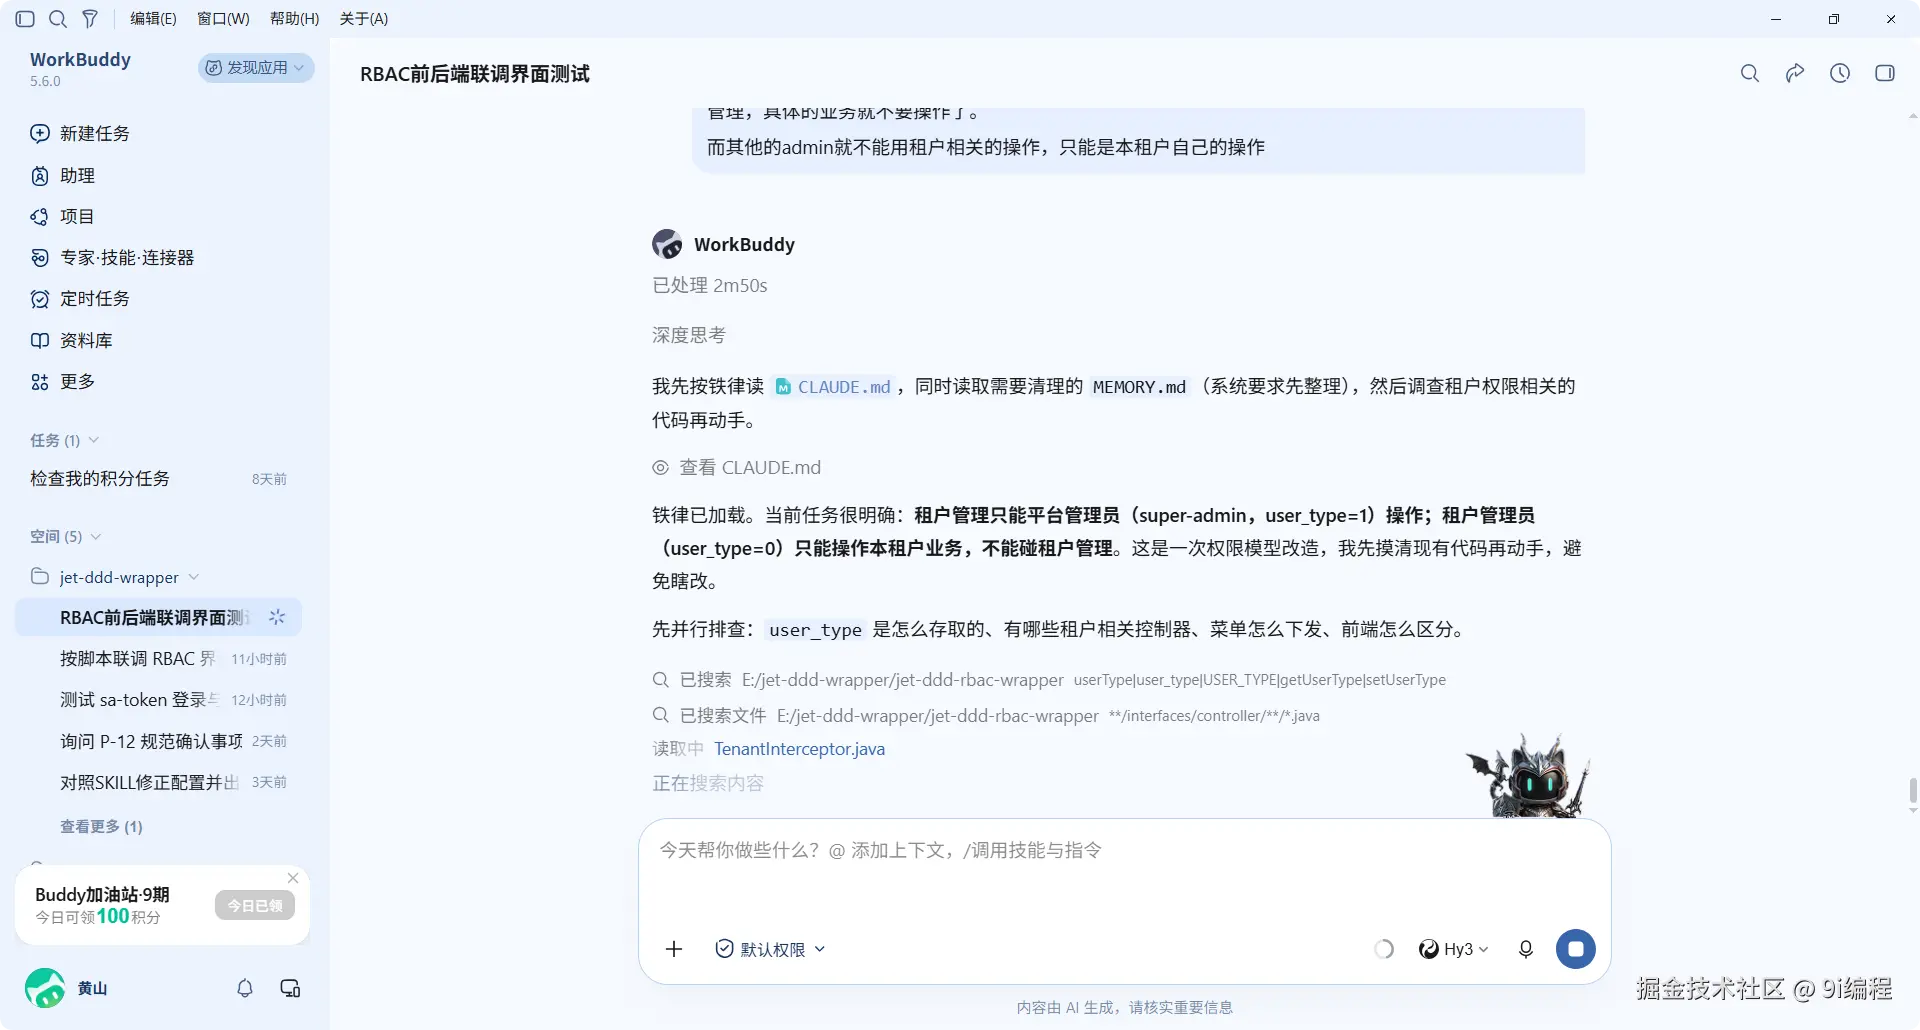Open the 关于(A) menu
The height and width of the screenshot is (1030, 1920).
[x=364, y=19]
